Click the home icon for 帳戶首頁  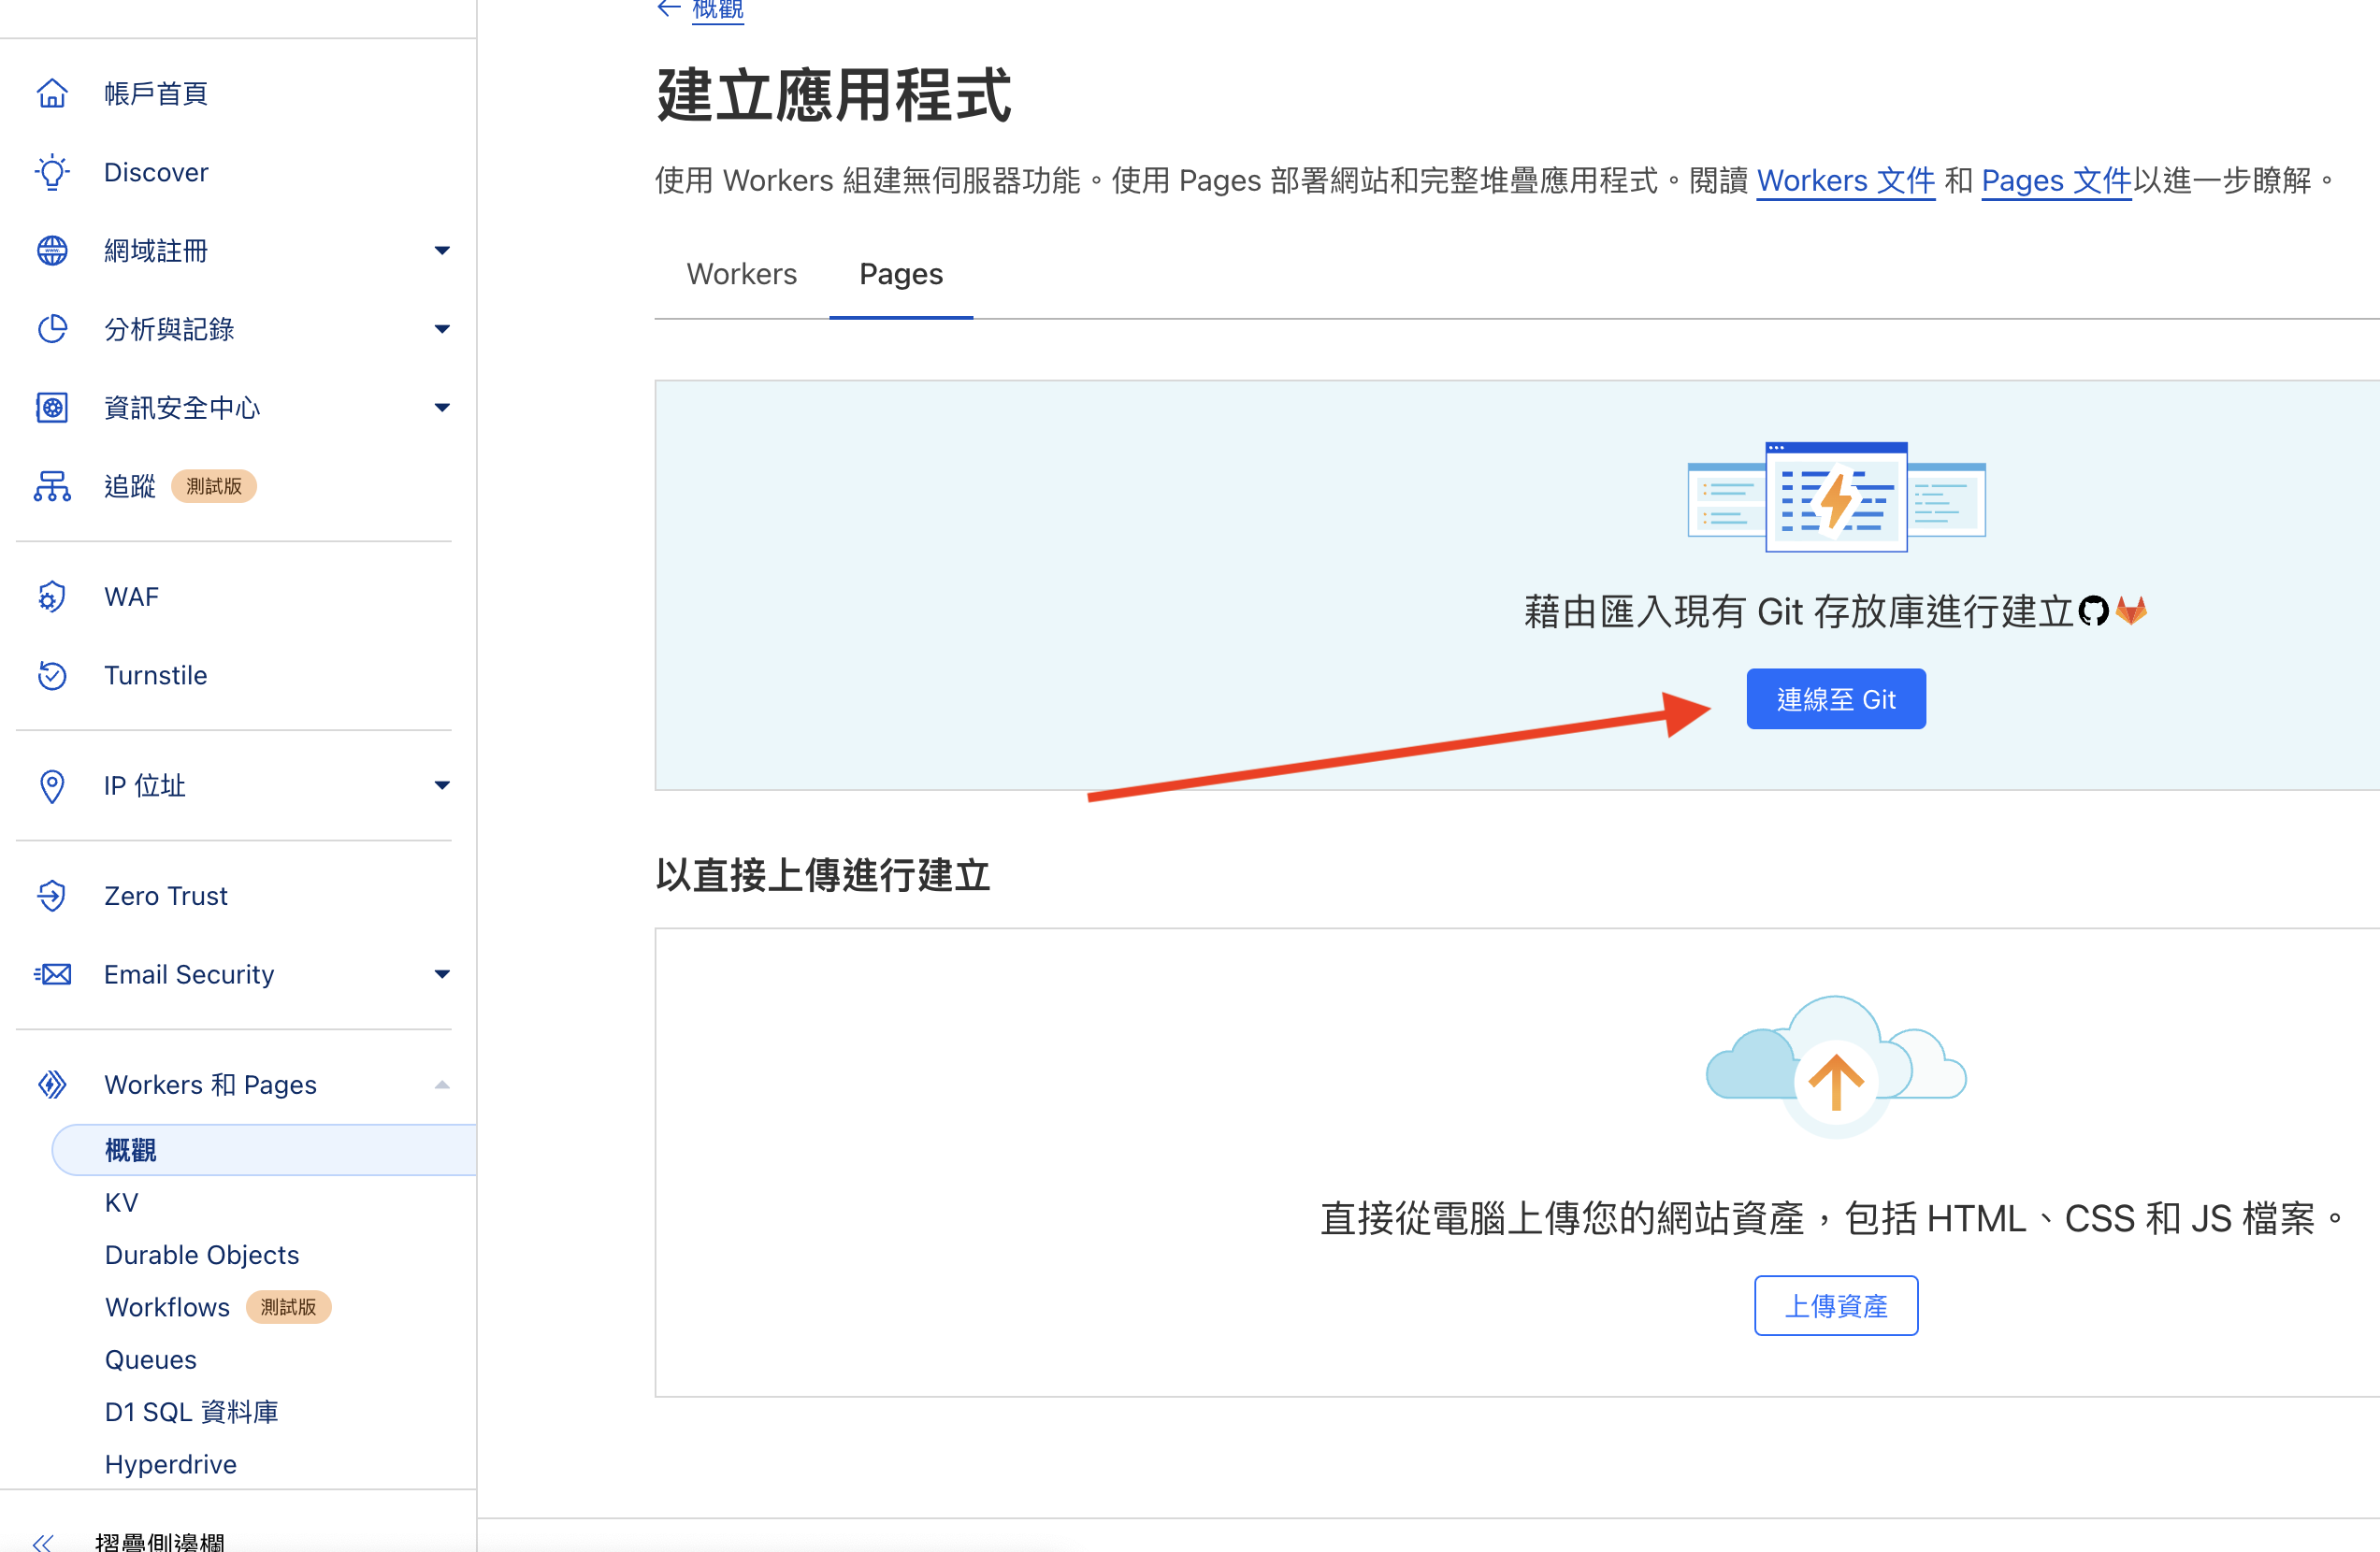pos(52,93)
